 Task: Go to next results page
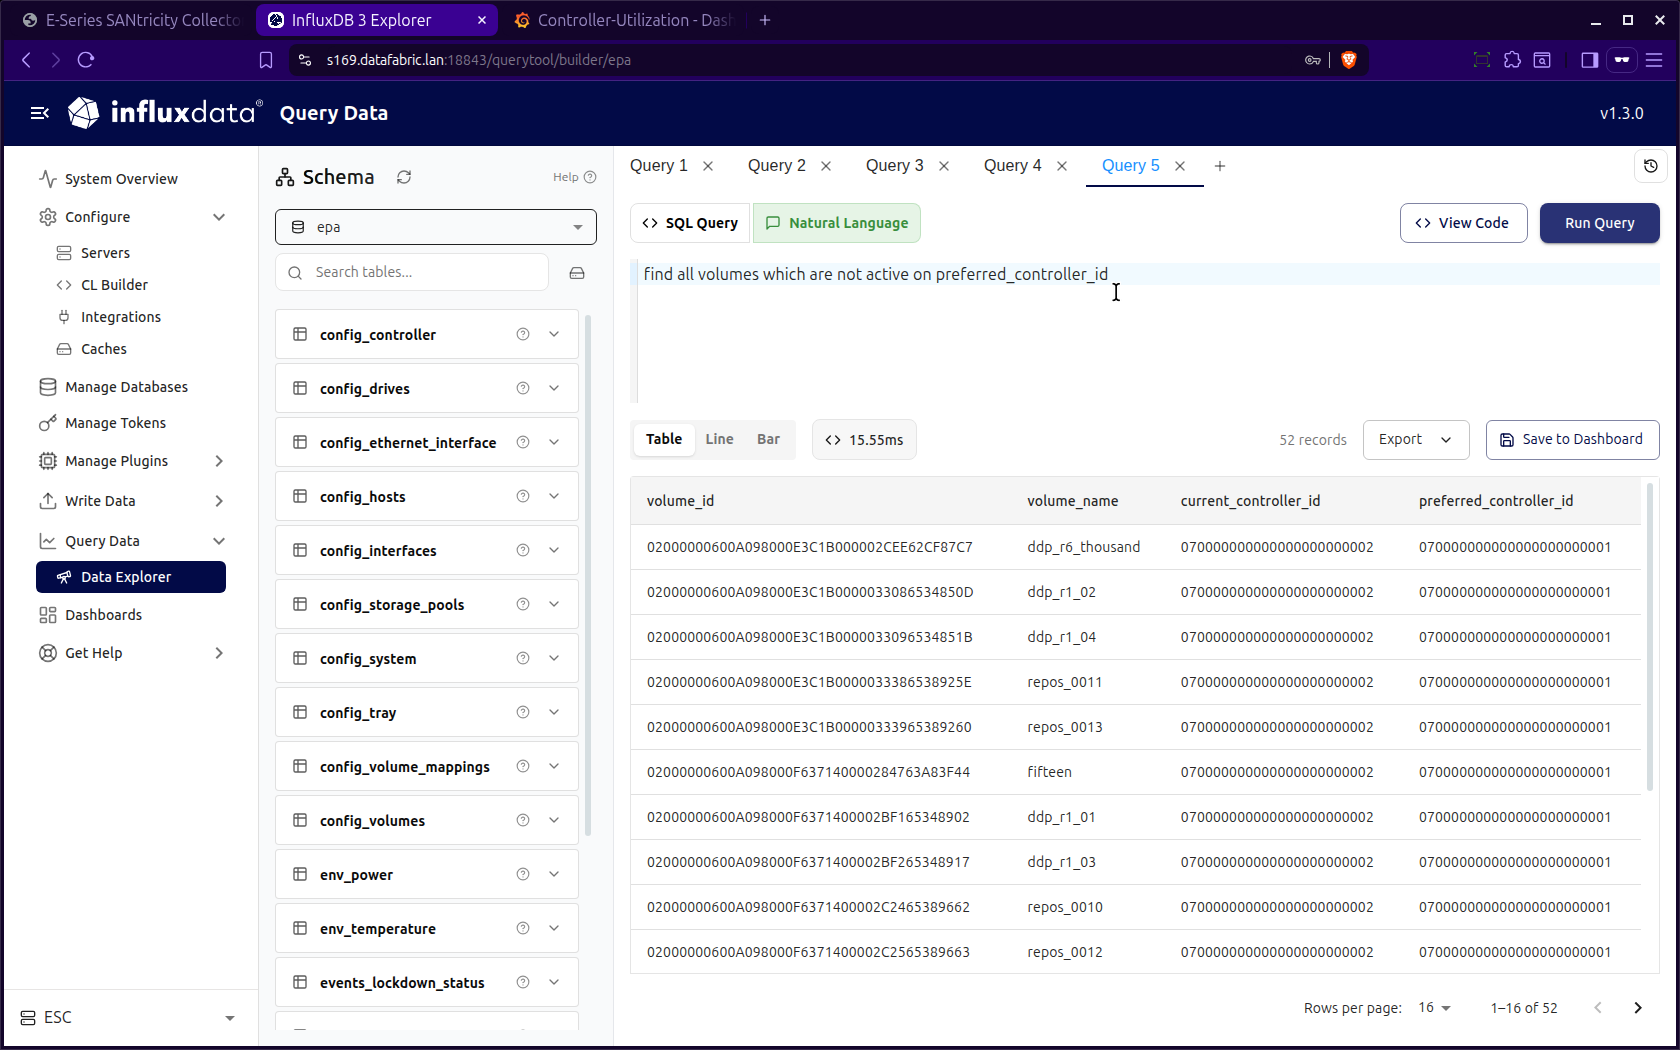(1638, 1008)
